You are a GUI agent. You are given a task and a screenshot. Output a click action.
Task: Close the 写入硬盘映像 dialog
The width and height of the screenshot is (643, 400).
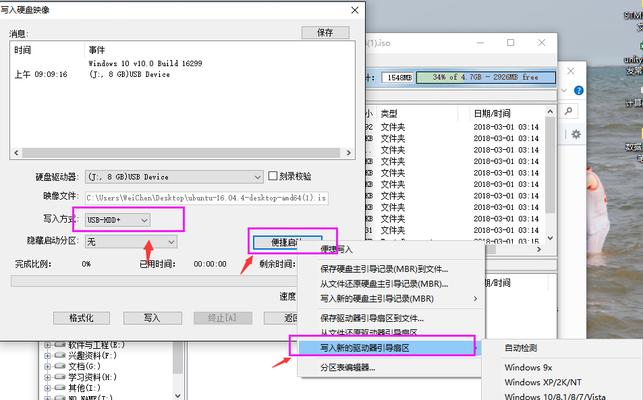355,10
